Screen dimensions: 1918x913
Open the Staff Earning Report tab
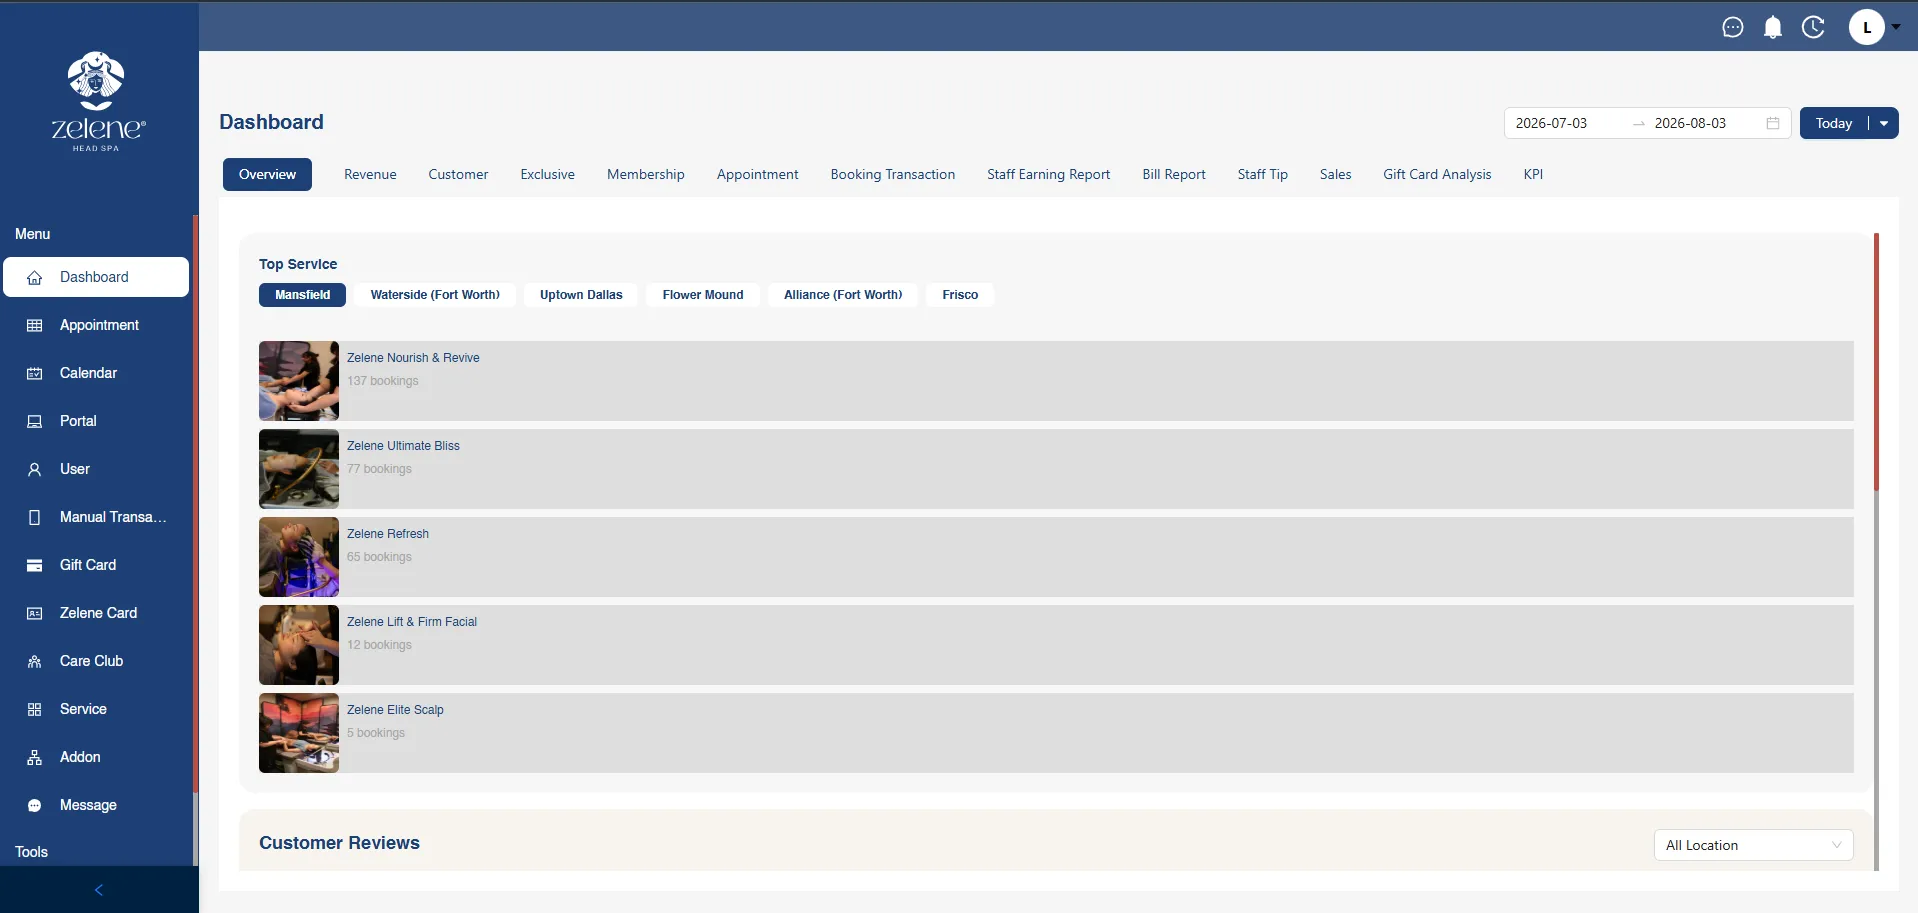pos(1049,174)
